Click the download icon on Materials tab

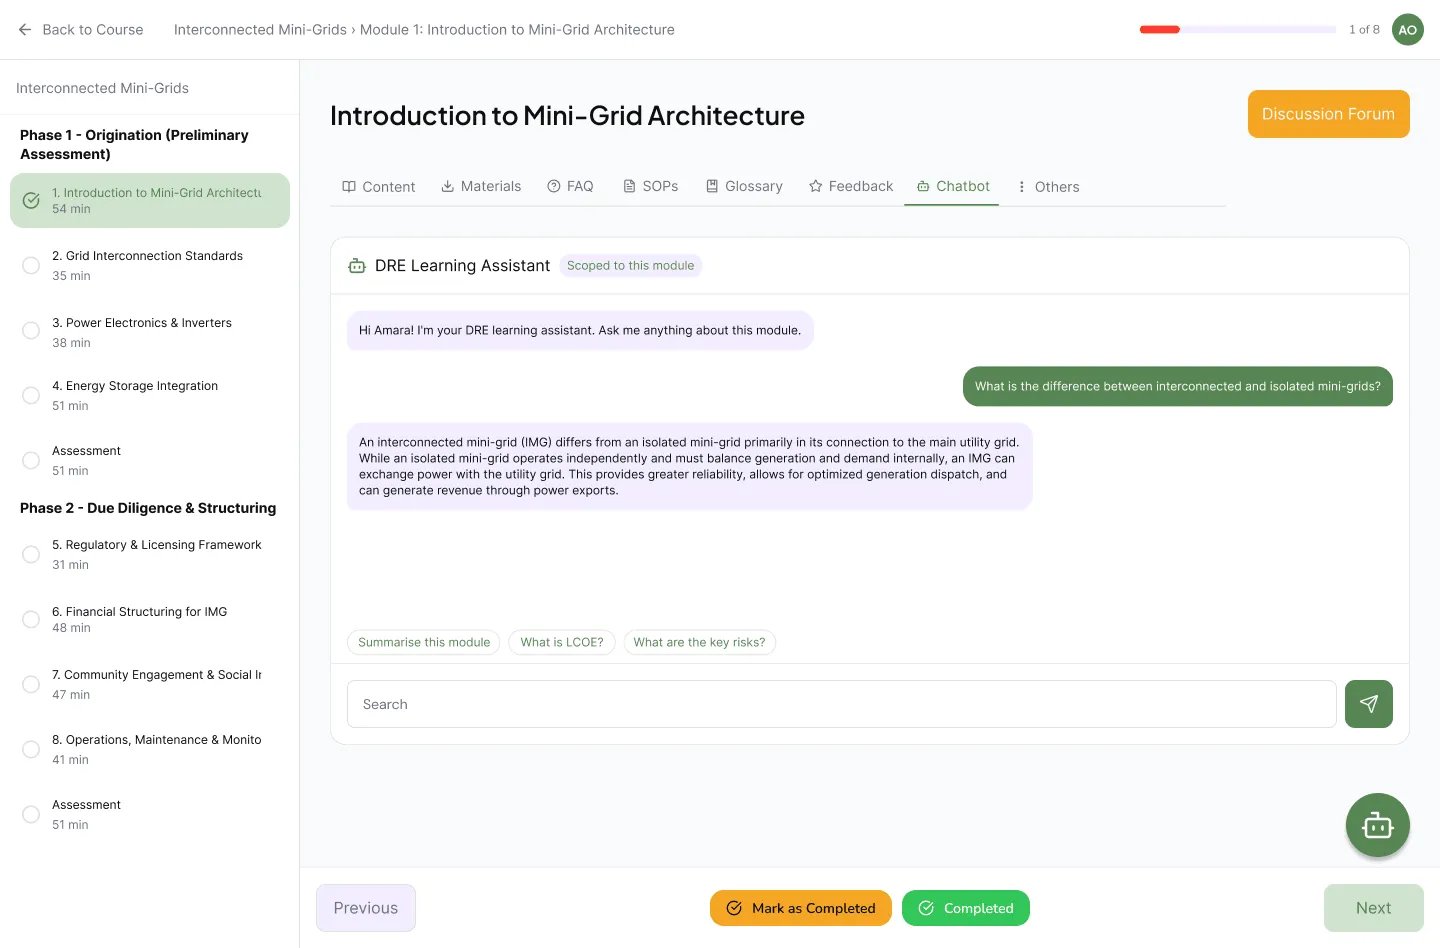tap(448, 186)
